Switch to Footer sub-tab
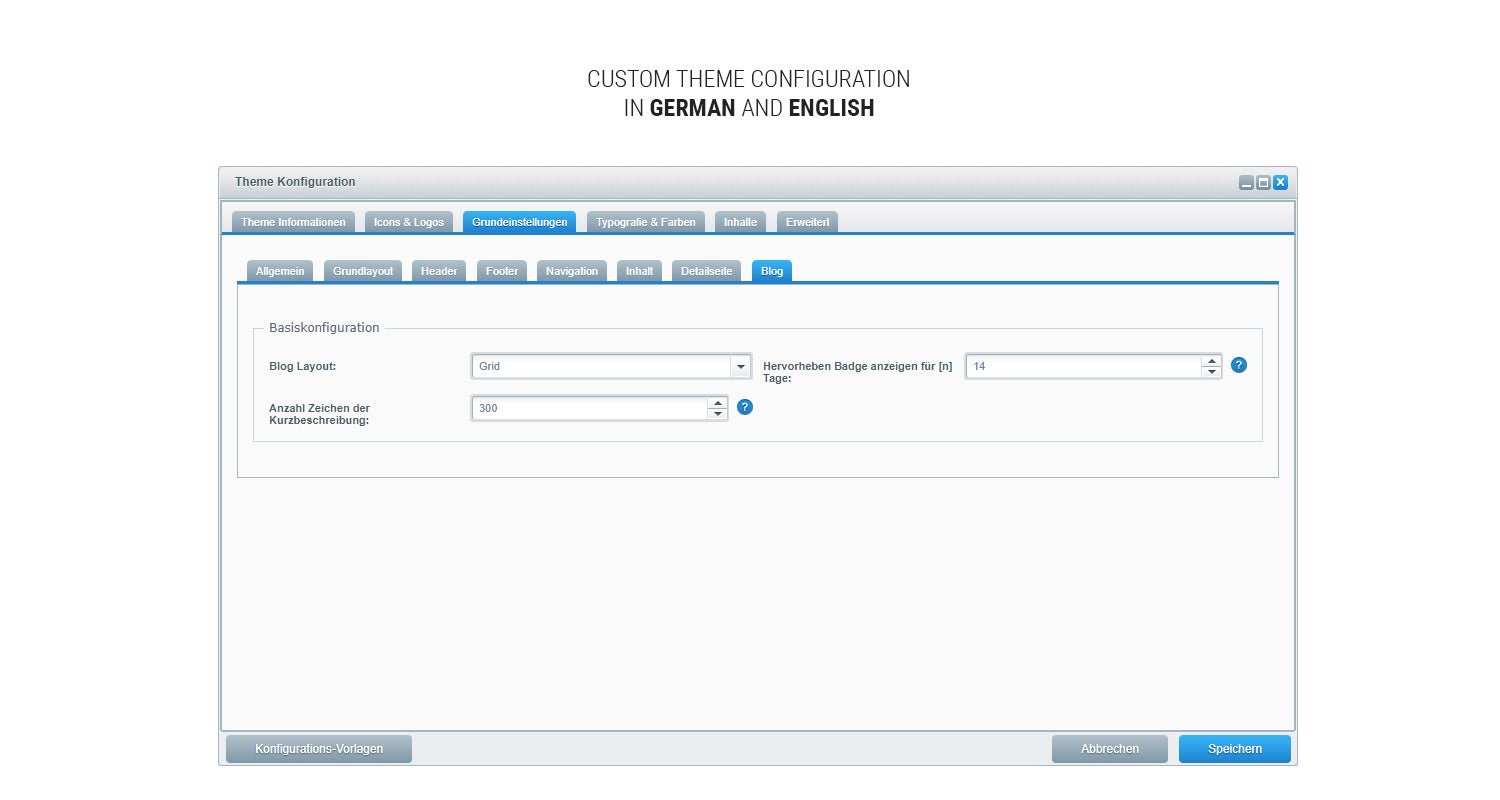 click(502, 271)
